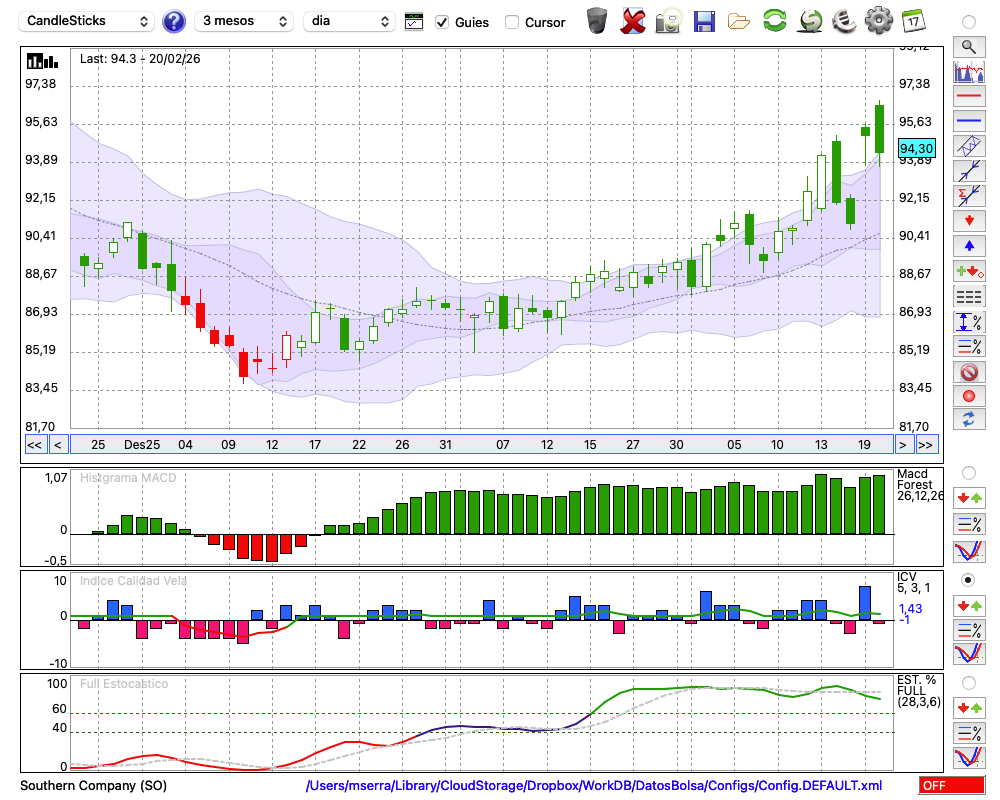Click the bar chart icon in chart corner
The height and width of the screenshot is (800, 1000).
[x=42, y=61]
